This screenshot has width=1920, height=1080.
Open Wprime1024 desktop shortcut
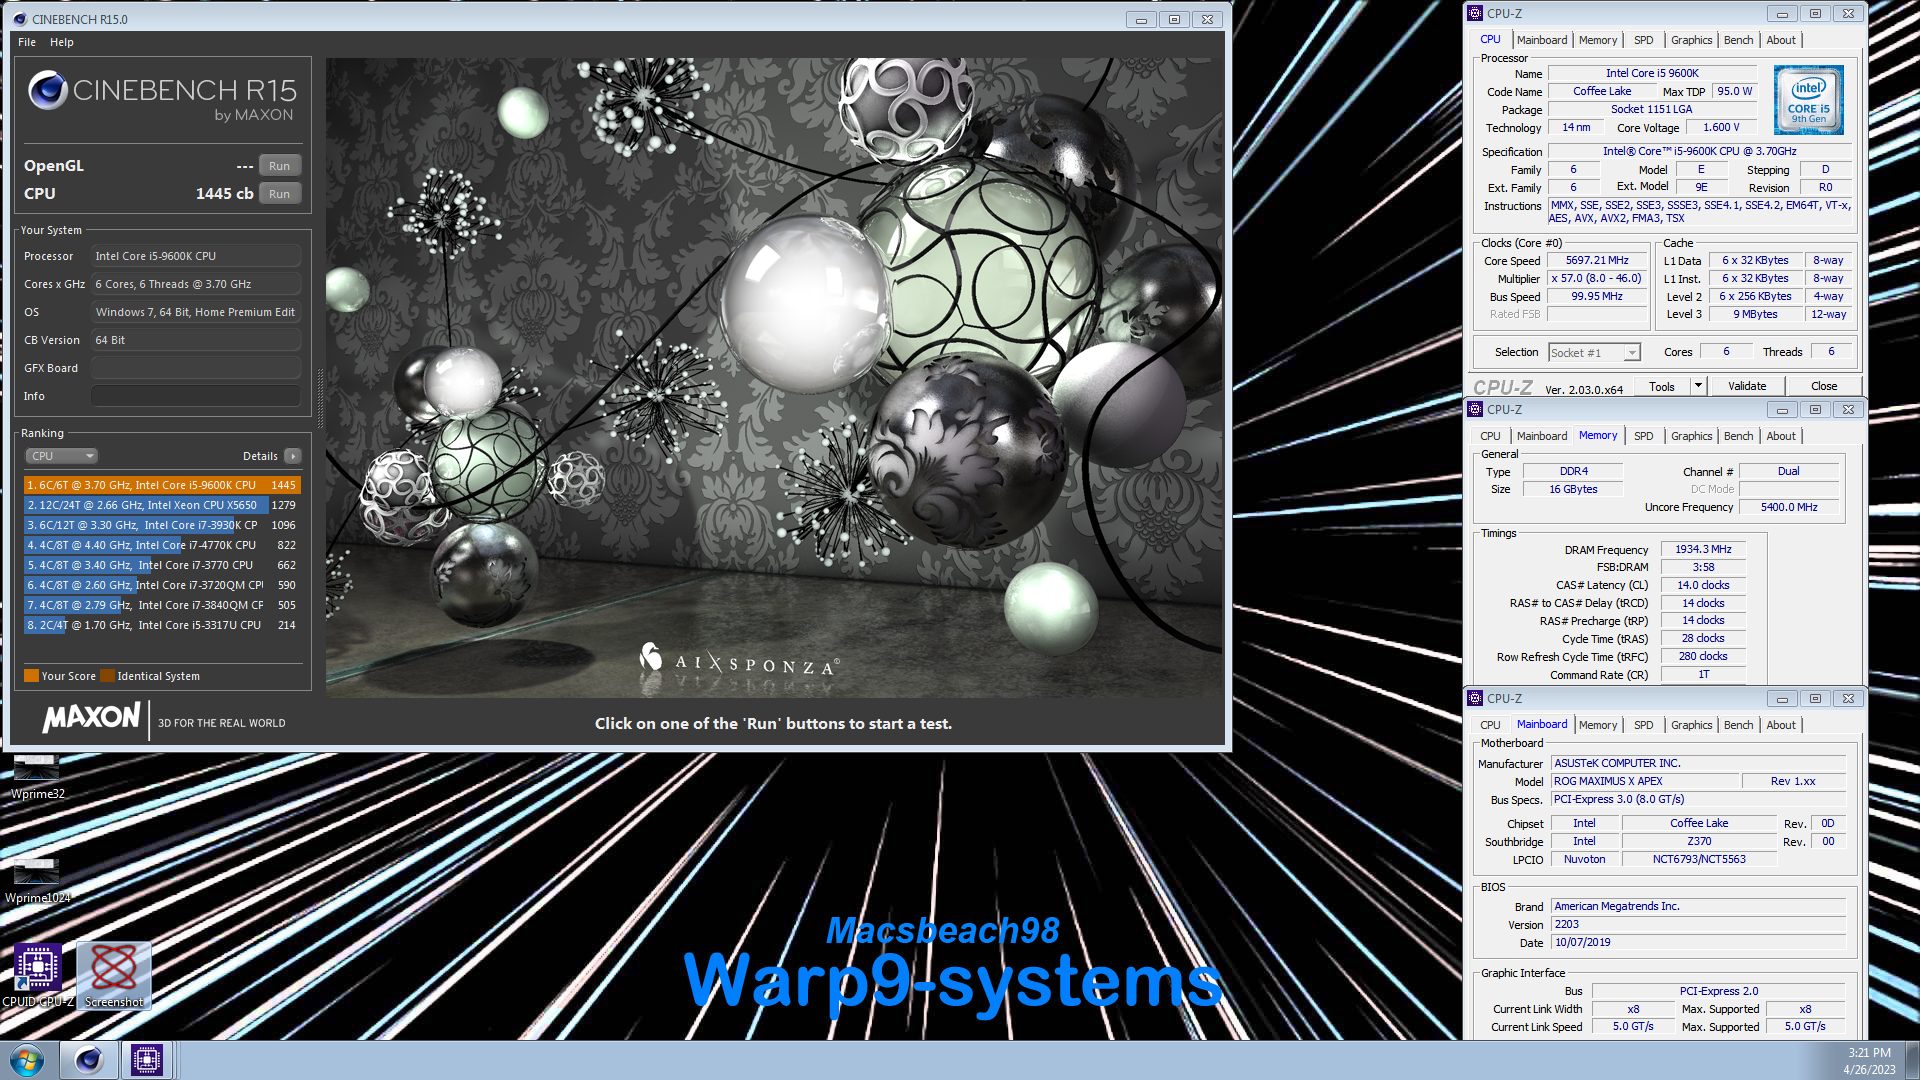pos(37,880)
